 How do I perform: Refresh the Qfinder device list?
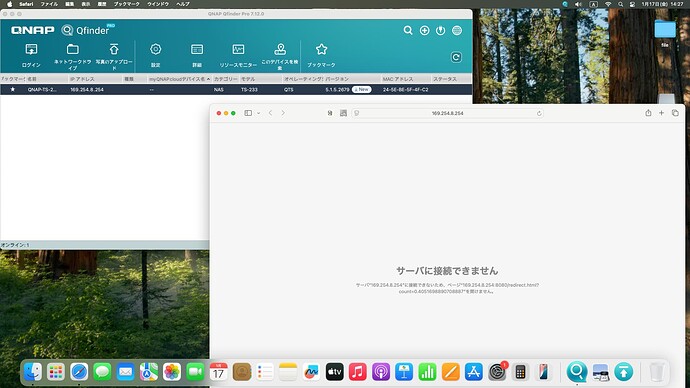click(x=456, y=57)
